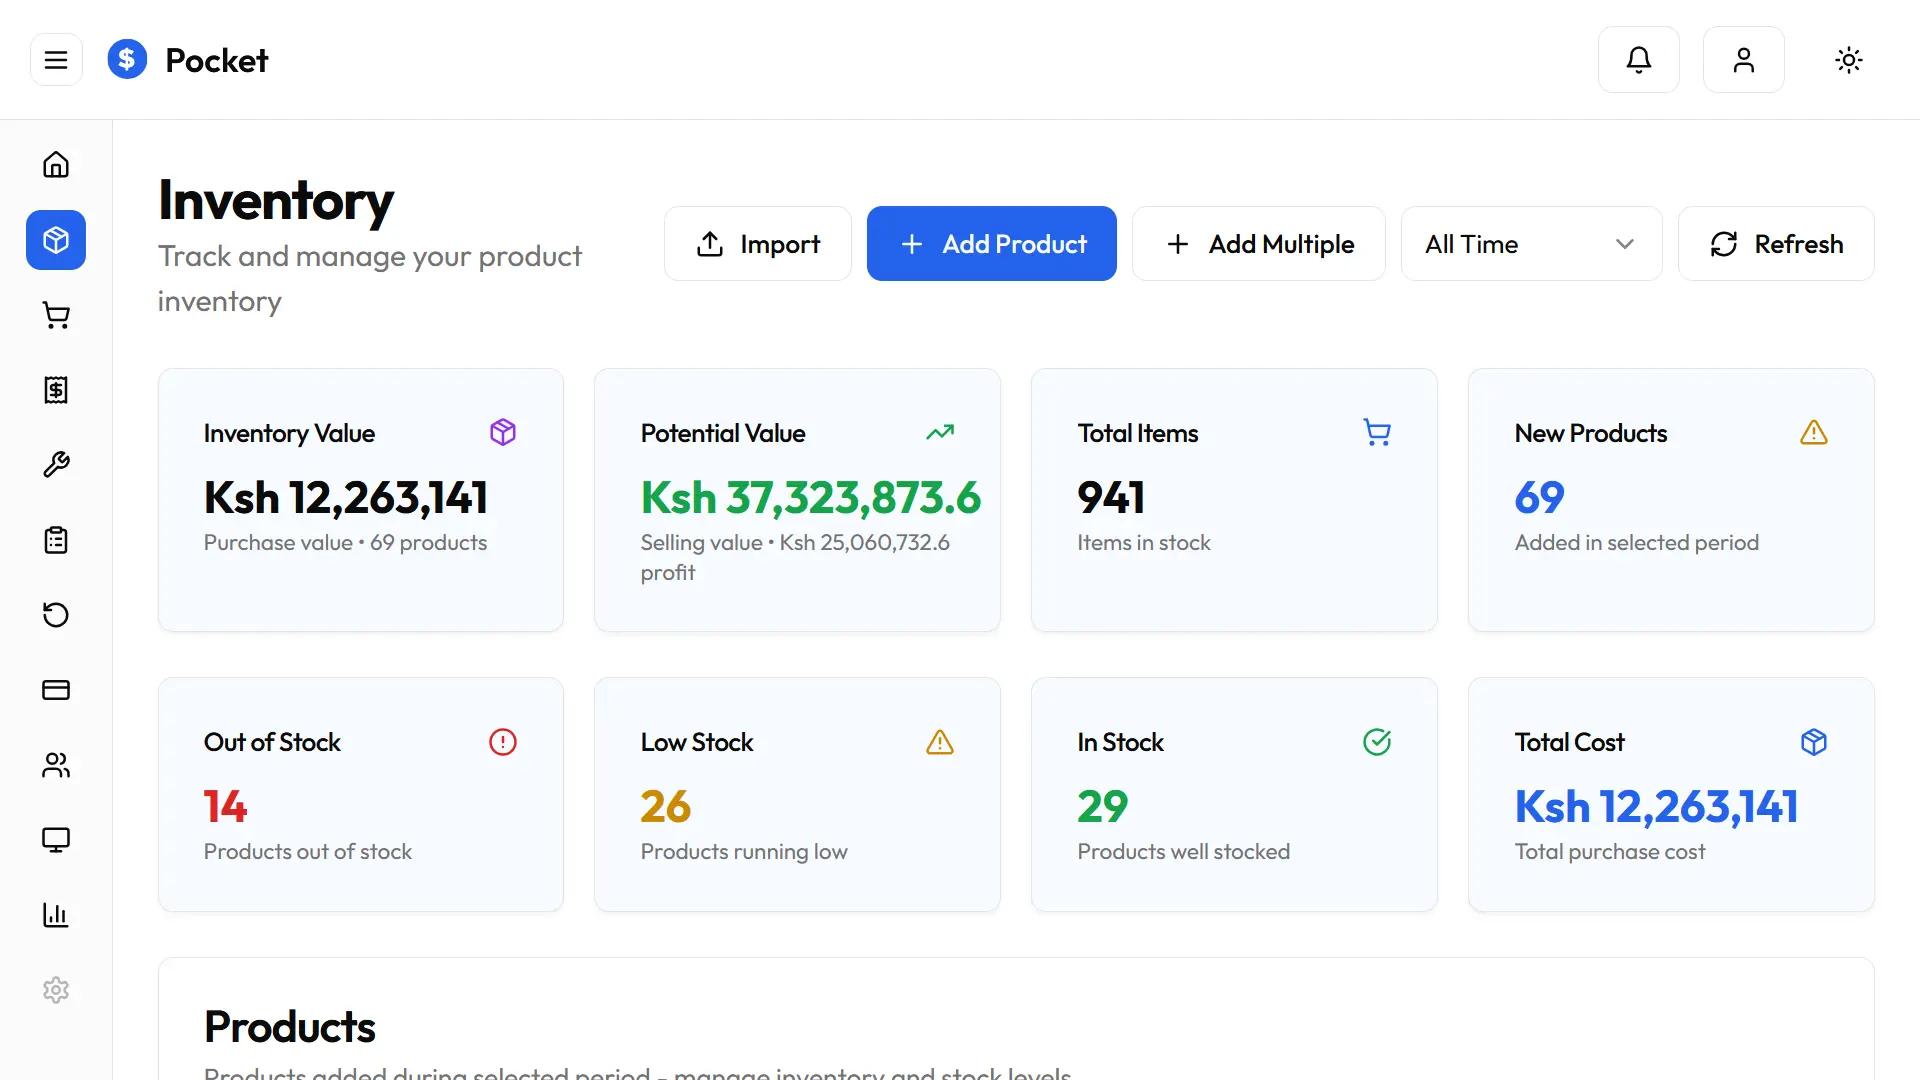Open the wrench tools sidebar icon
Image resolution: width=1920 pixels, height=1080 pixels.
(56, 465)
